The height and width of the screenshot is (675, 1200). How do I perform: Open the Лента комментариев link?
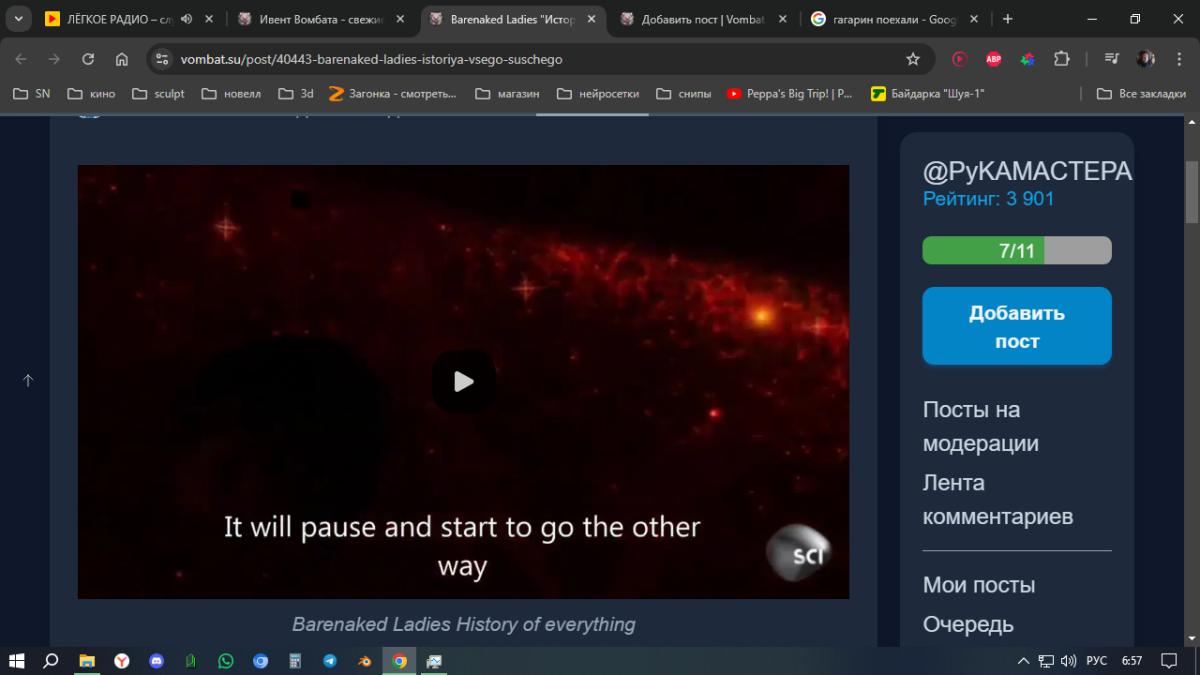pyautogui.click(x=998, y=499)
